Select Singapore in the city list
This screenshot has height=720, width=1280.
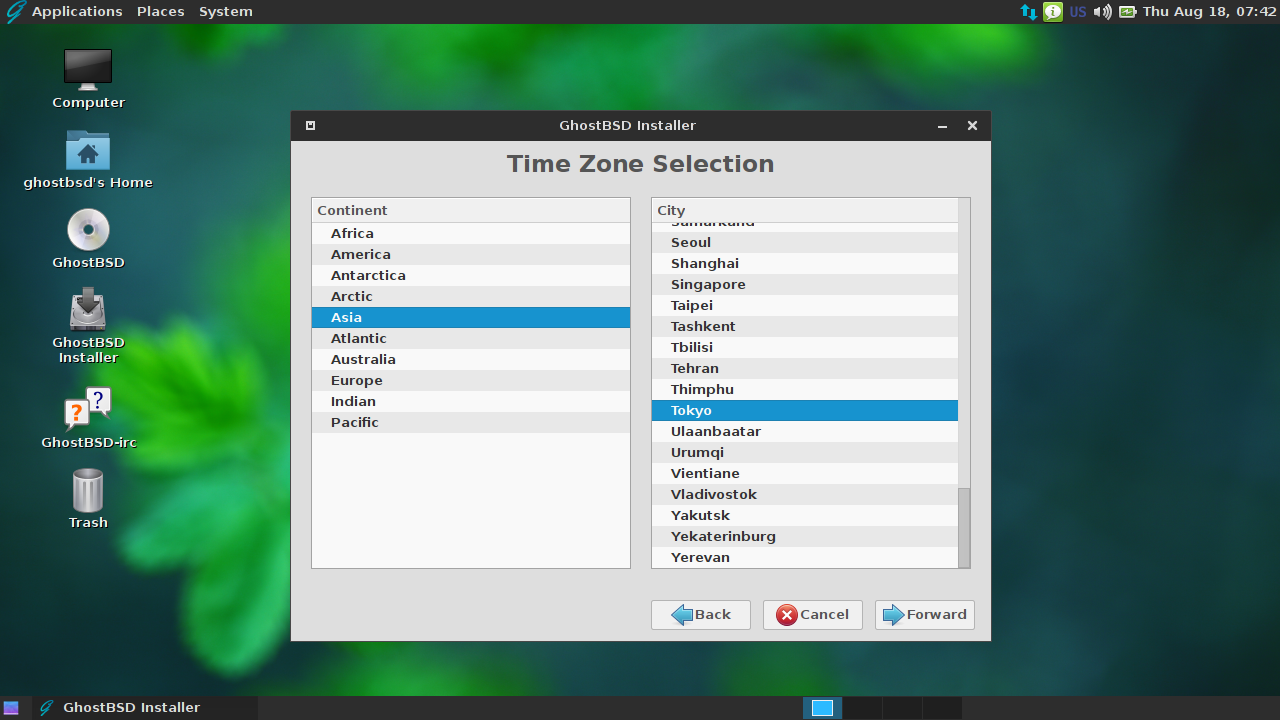(805, 284)
